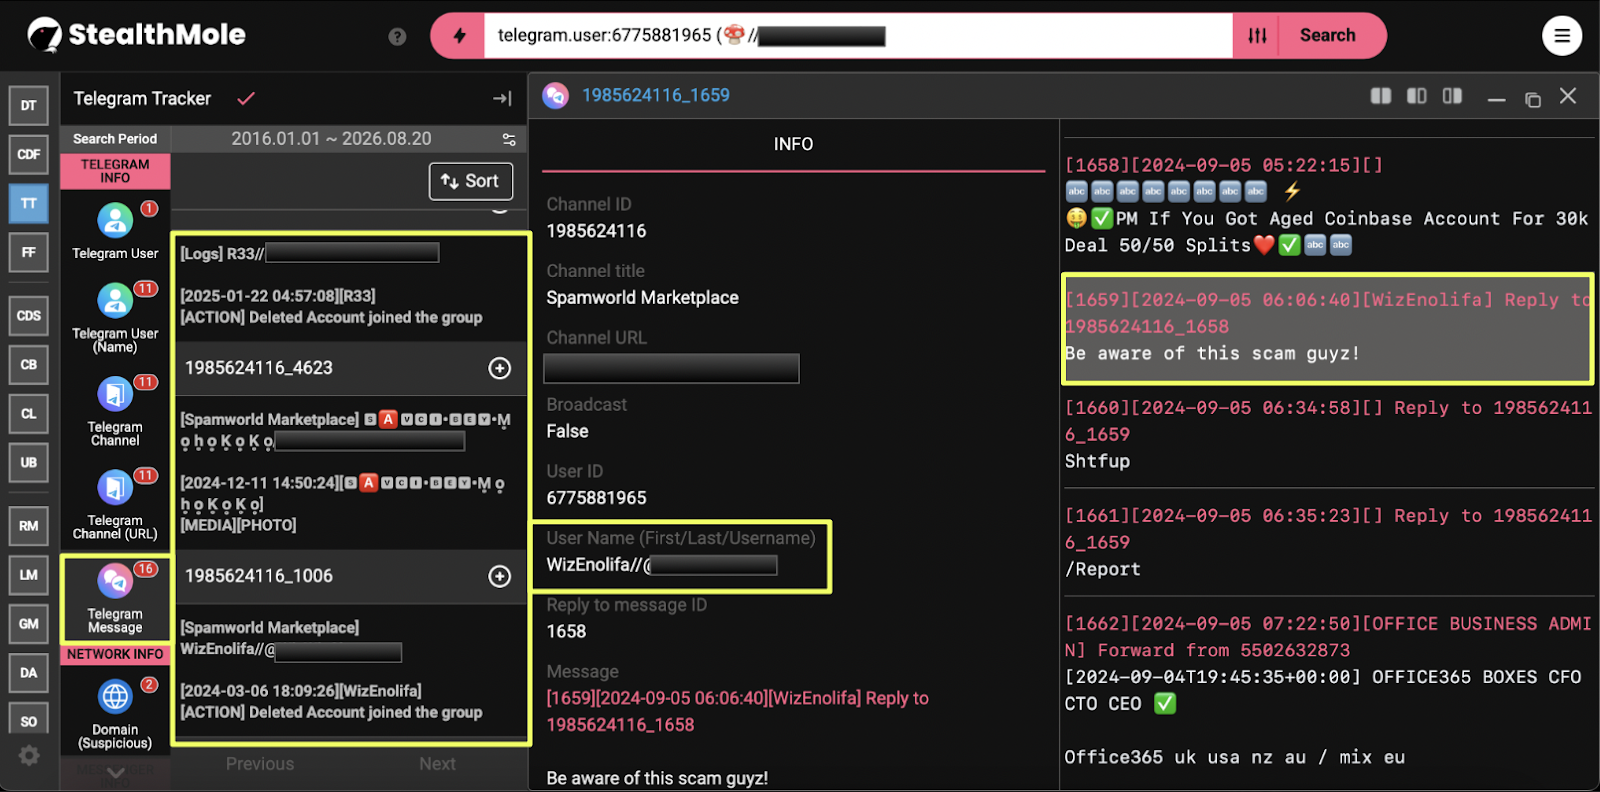Select the Telegram Channel category
Viewport: 1600px width, 792px height.
pyautogui.click(x=115, y=411)
